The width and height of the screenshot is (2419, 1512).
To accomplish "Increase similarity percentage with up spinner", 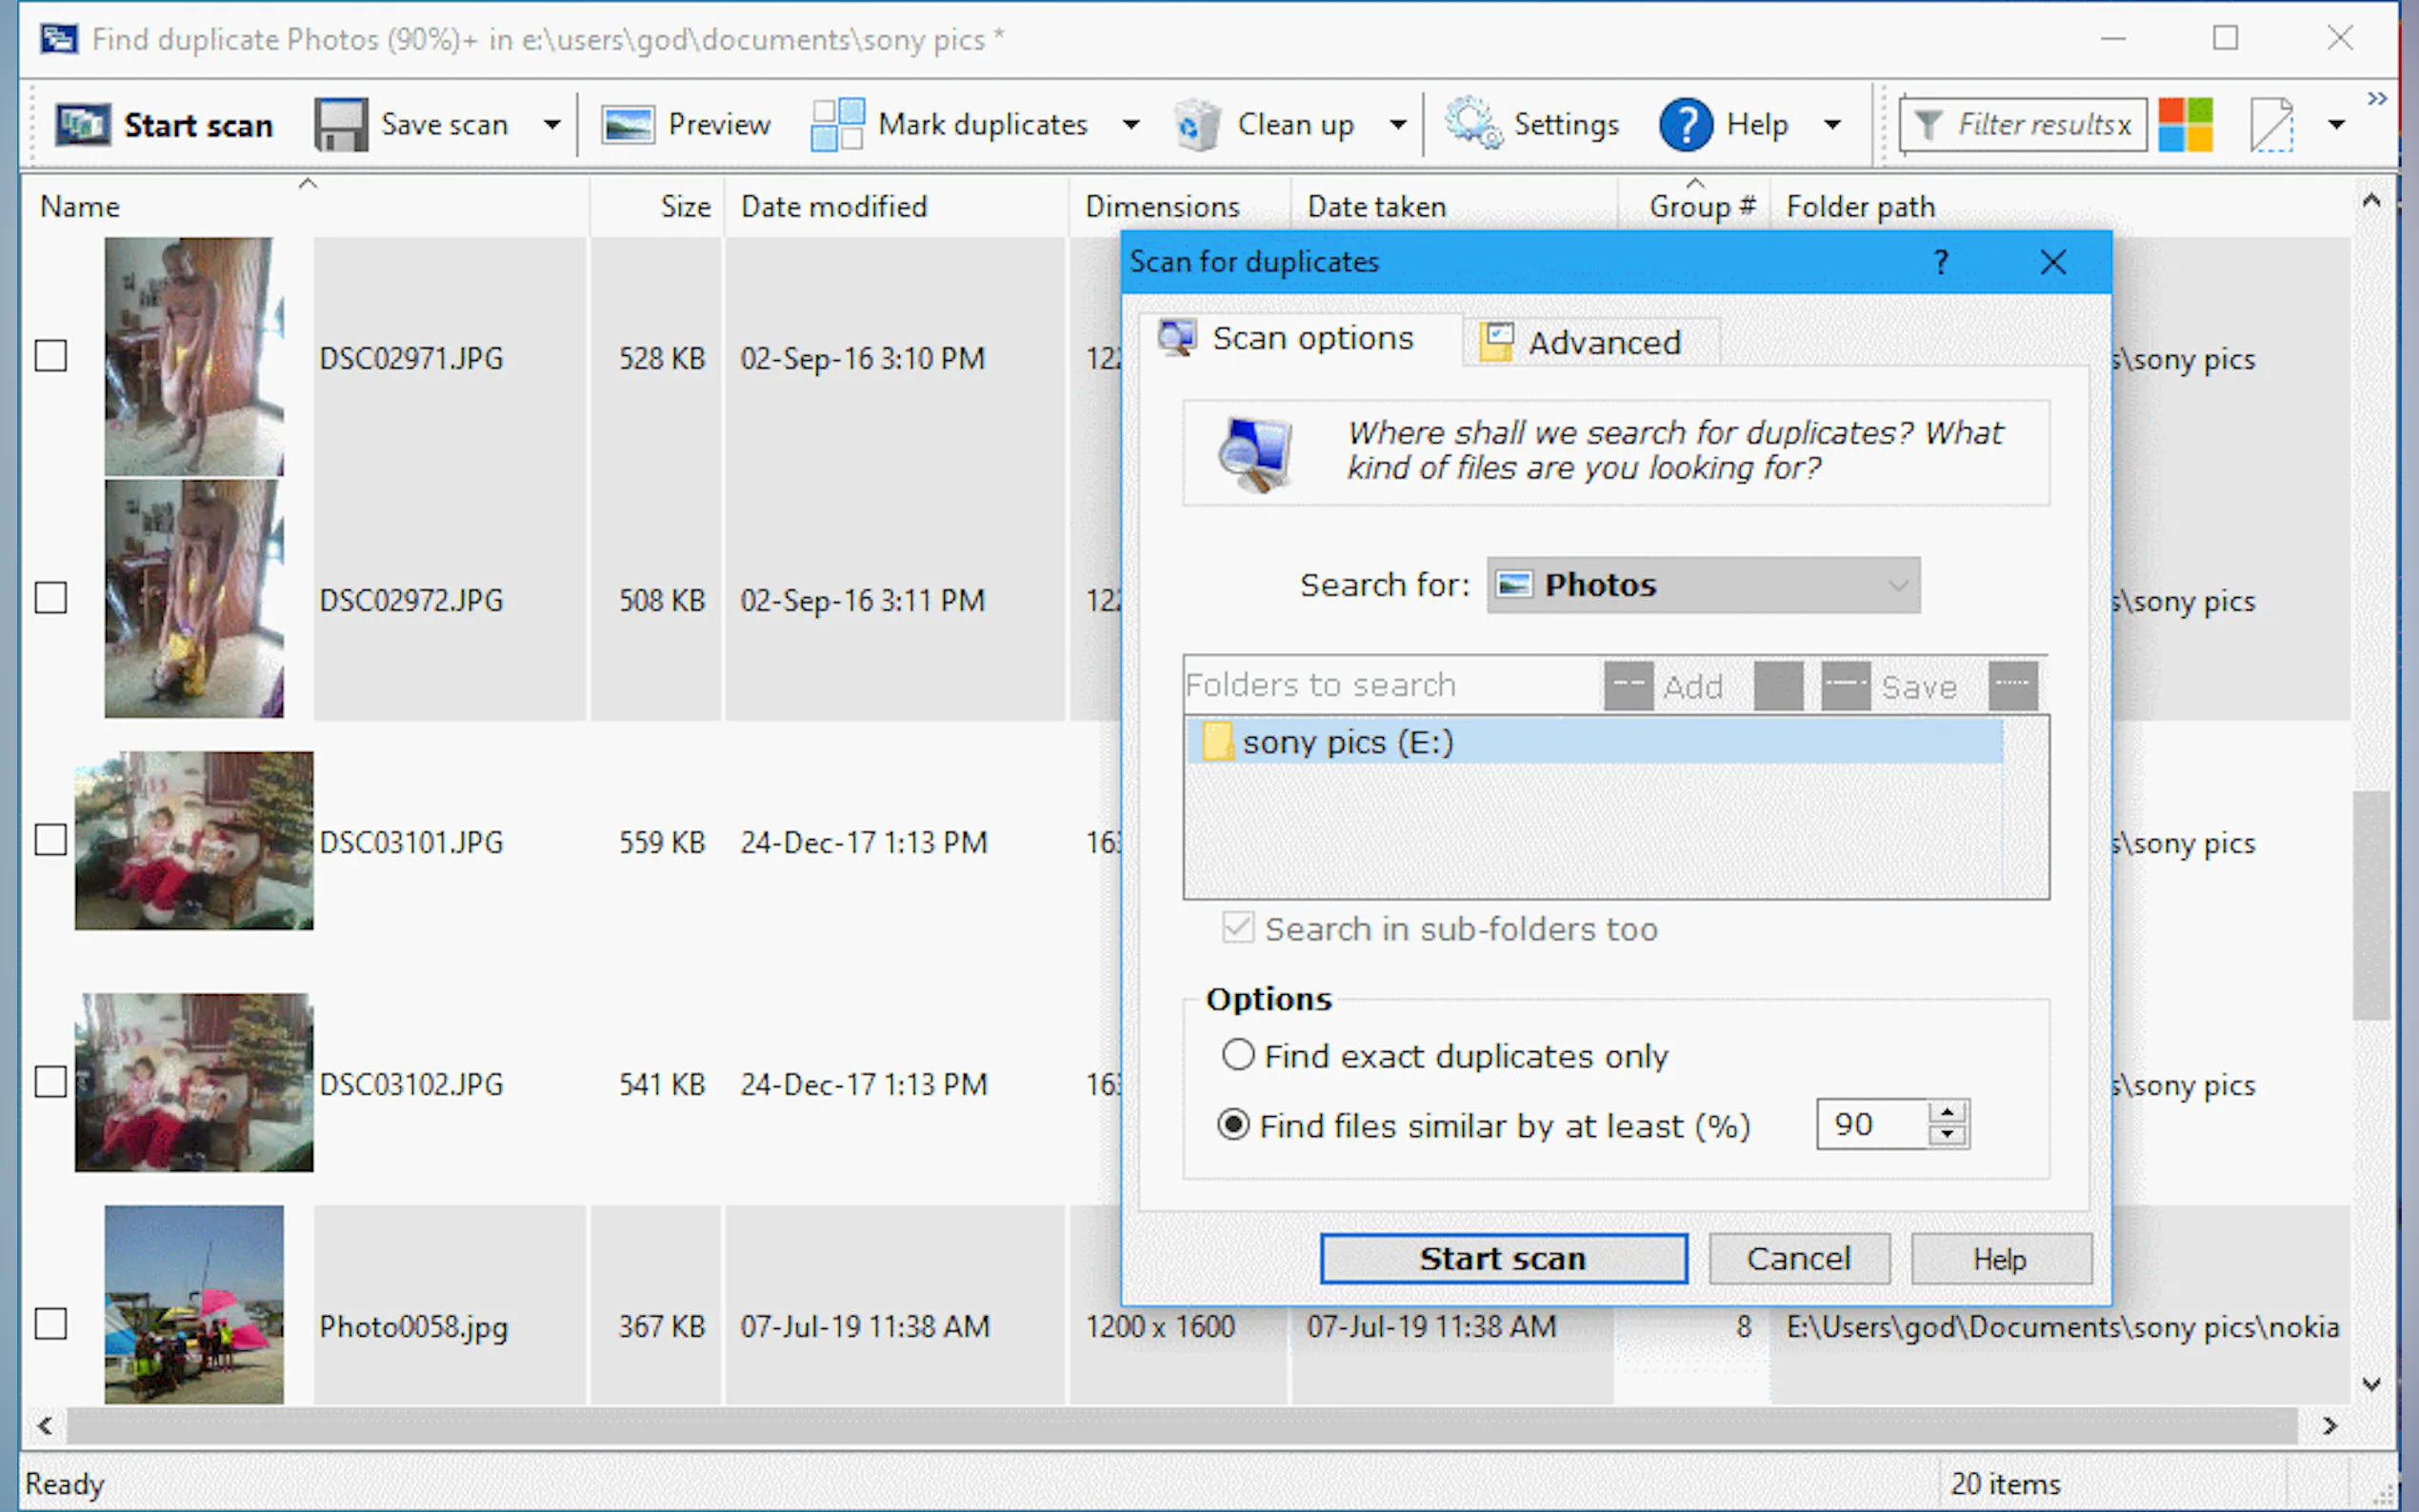I will pos(1946,1112).
